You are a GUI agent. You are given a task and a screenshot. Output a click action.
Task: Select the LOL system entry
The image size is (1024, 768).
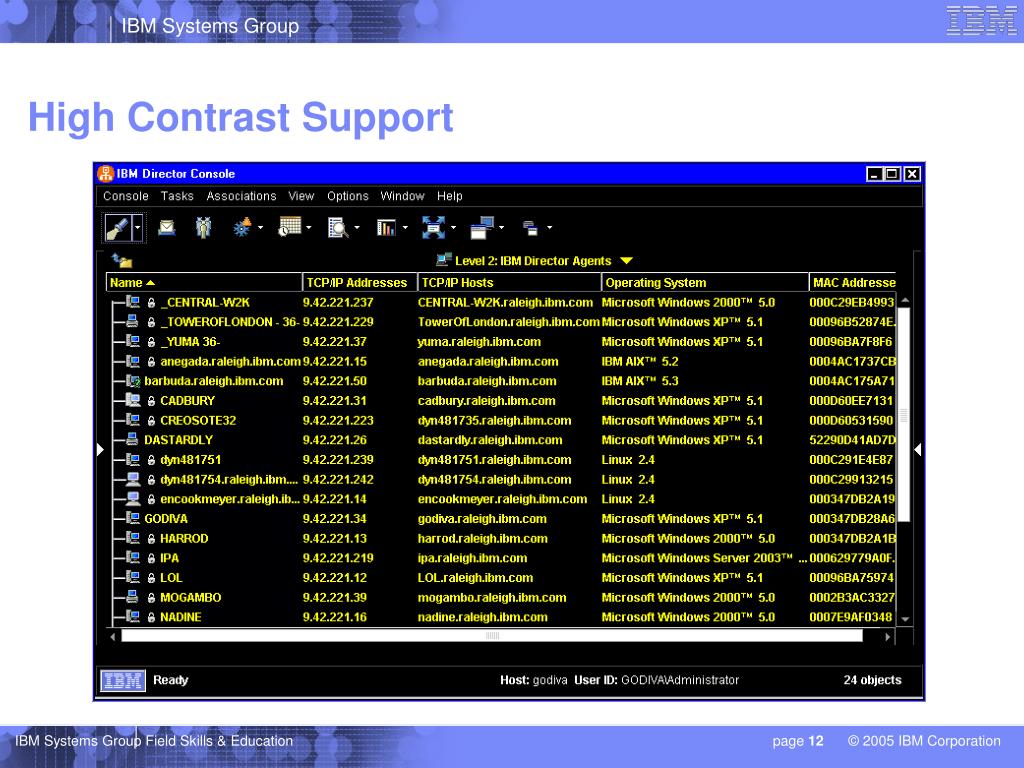tap(171, 578)
